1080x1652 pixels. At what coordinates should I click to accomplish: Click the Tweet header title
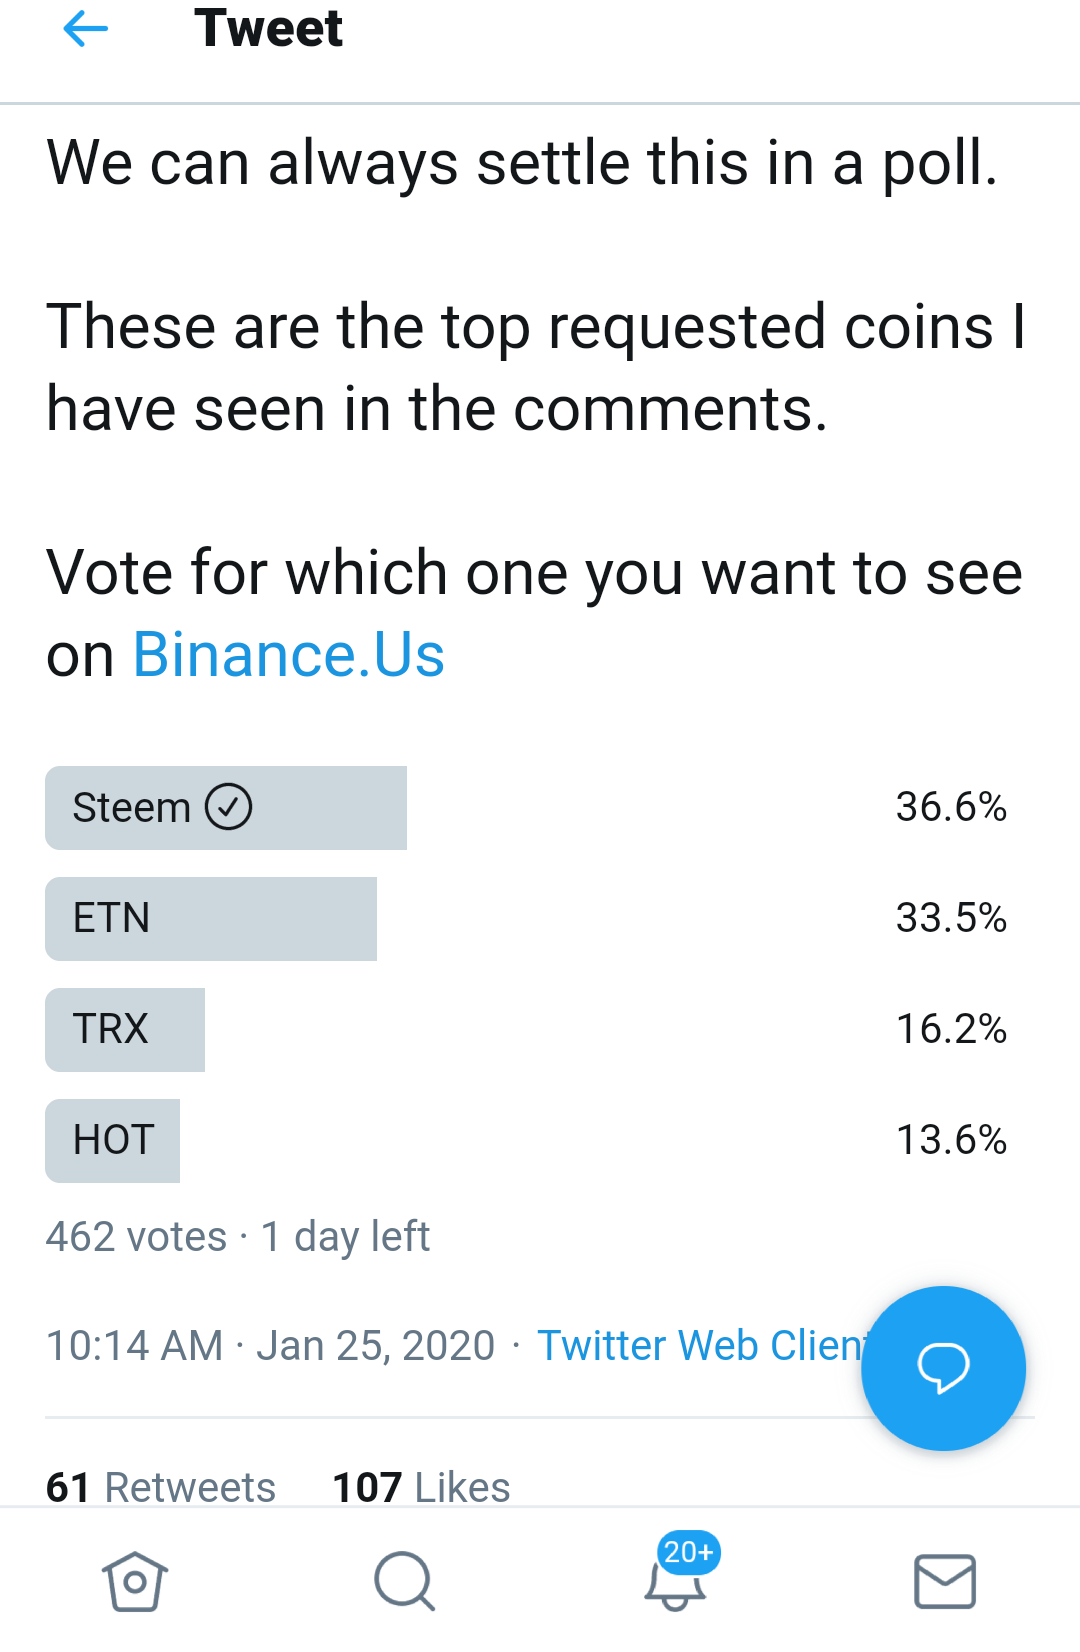click(x=268, y=28)
